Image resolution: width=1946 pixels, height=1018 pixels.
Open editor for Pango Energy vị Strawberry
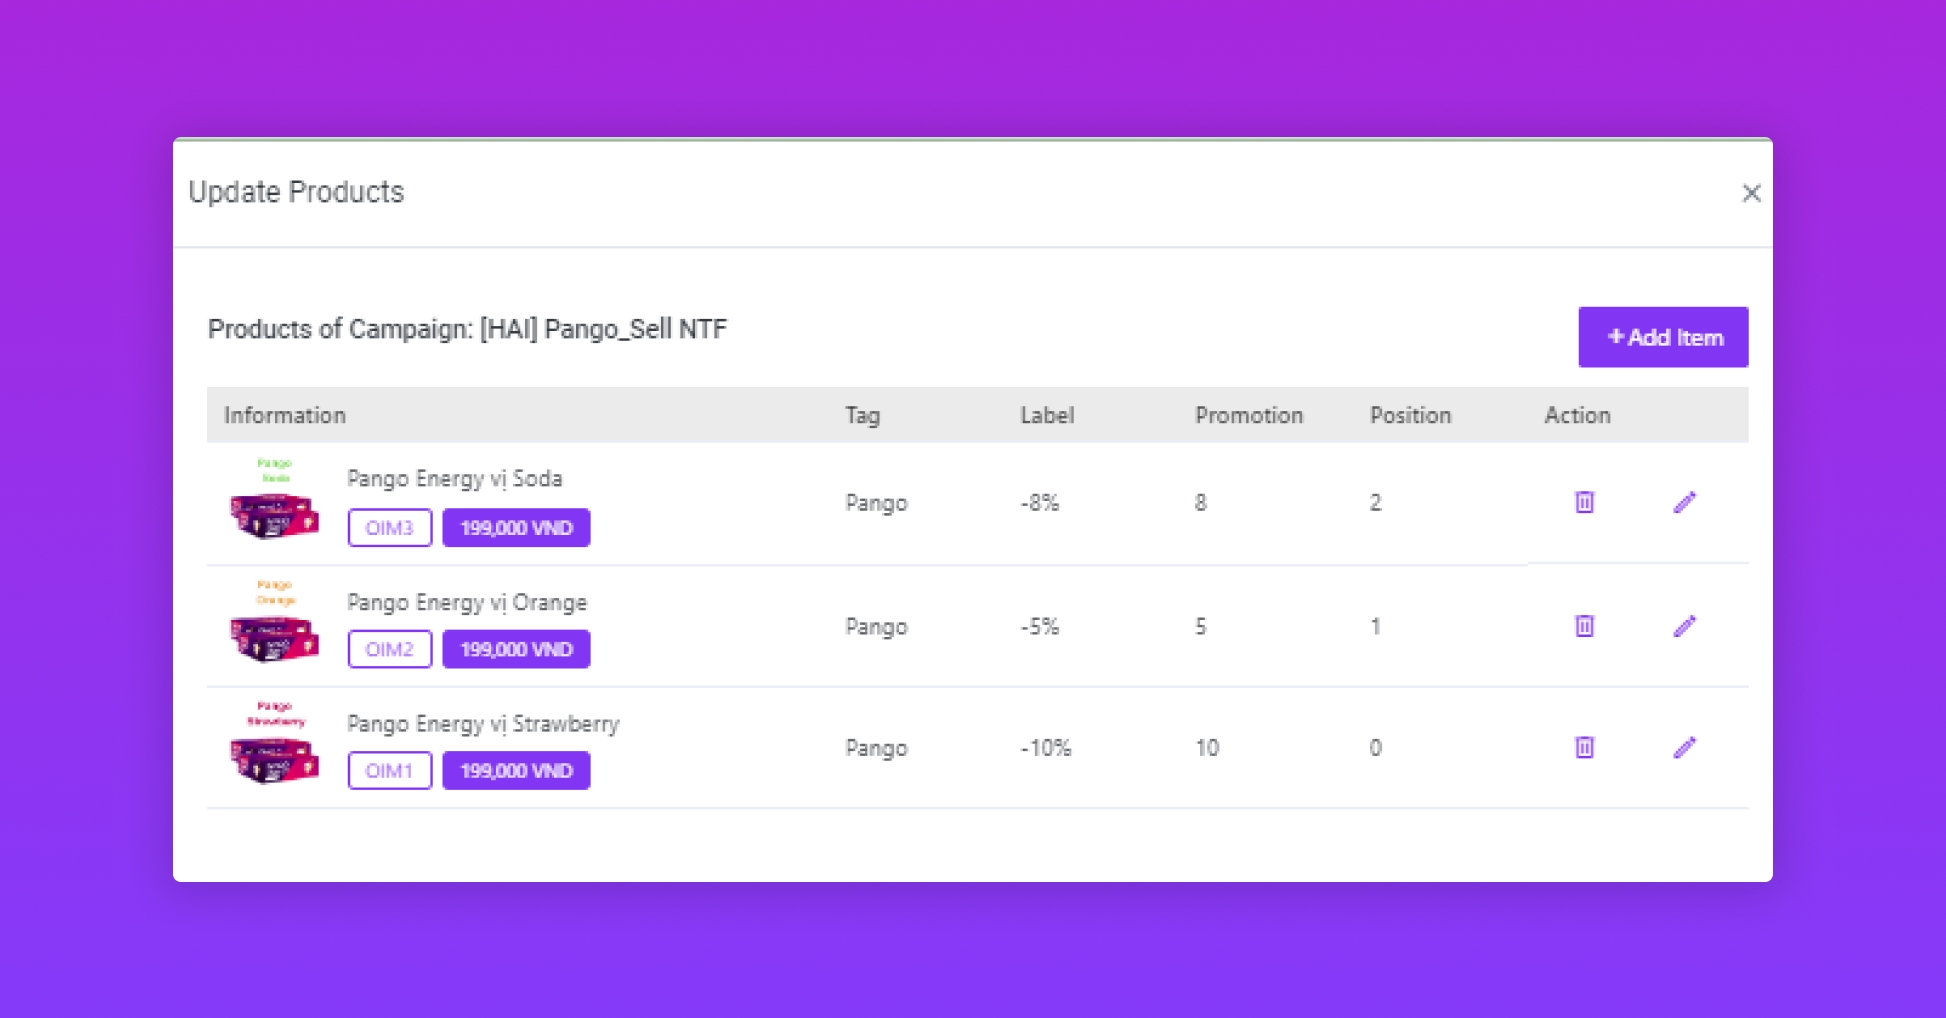pyautogui.click(x=1684, y=747)
